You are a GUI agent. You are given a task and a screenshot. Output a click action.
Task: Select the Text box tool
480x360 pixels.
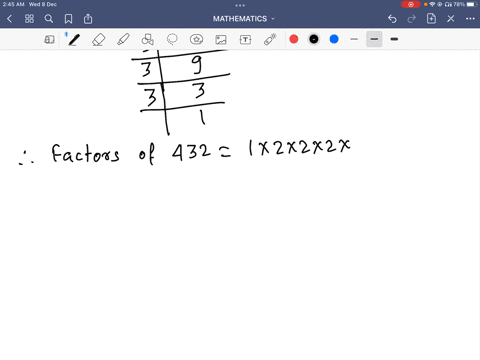pos(245,40)
